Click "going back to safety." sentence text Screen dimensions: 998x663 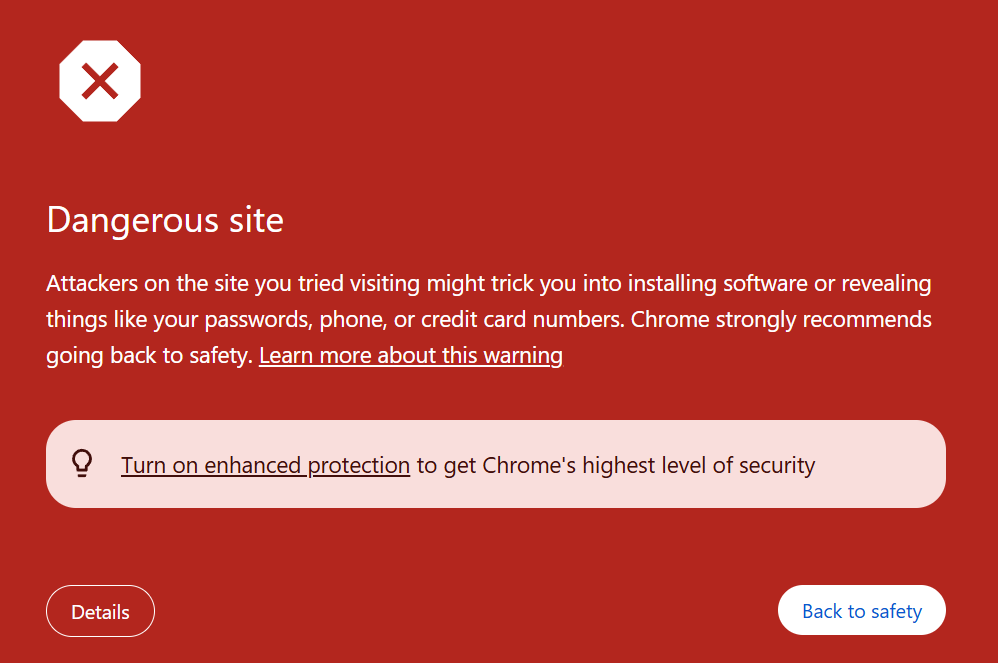pyautogui.click(x=150, y=356)
